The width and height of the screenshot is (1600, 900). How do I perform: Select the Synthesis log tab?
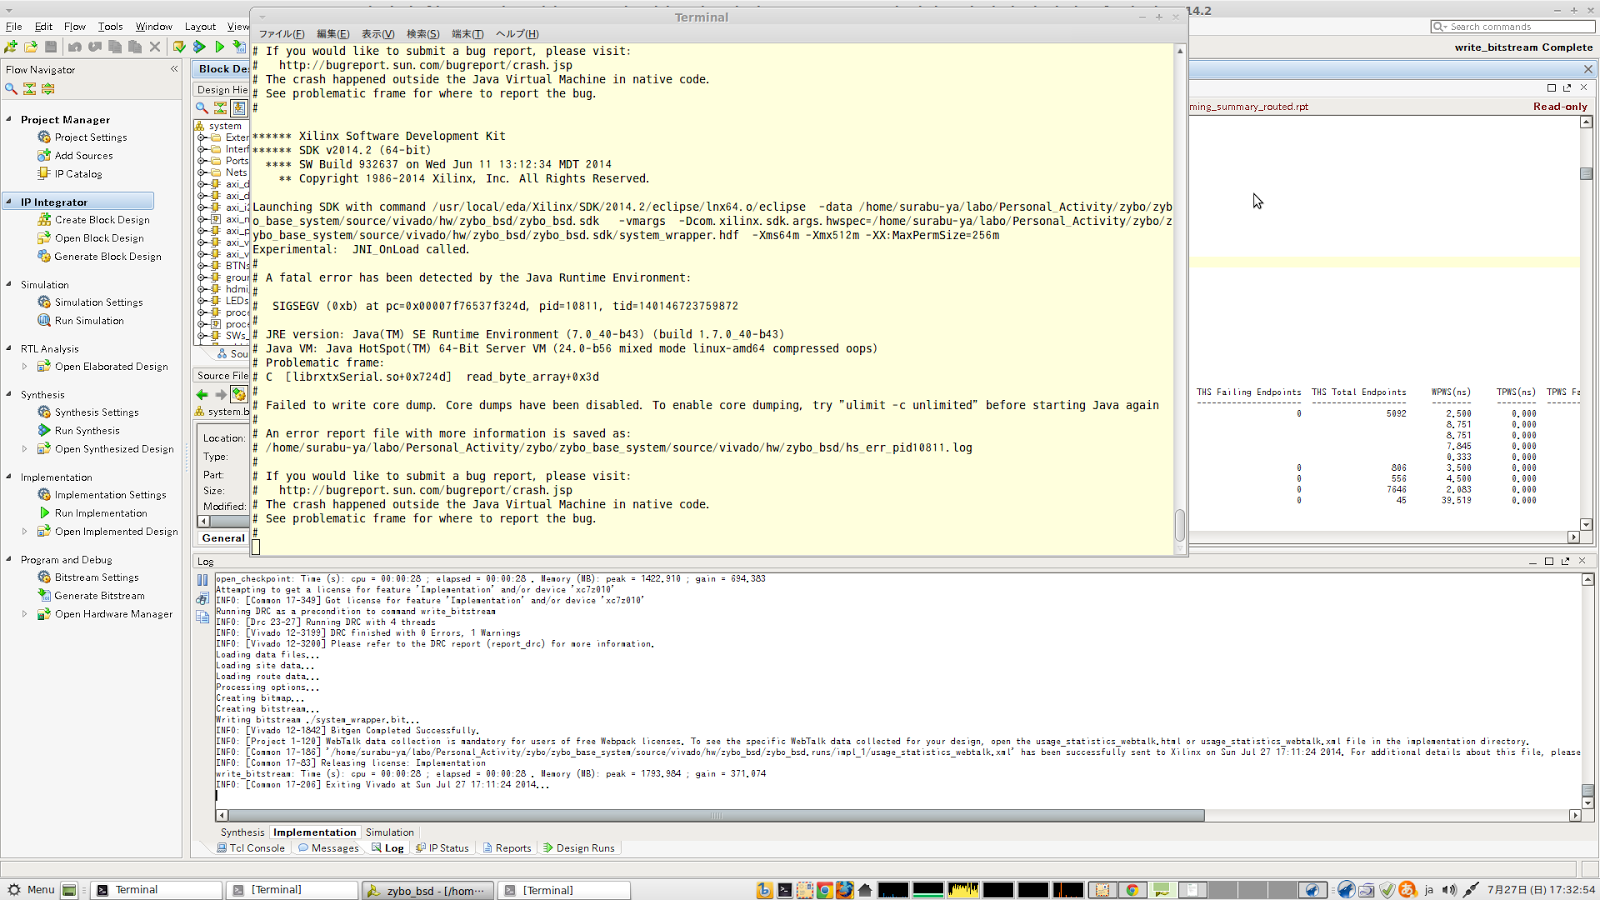tap(242, 832)
